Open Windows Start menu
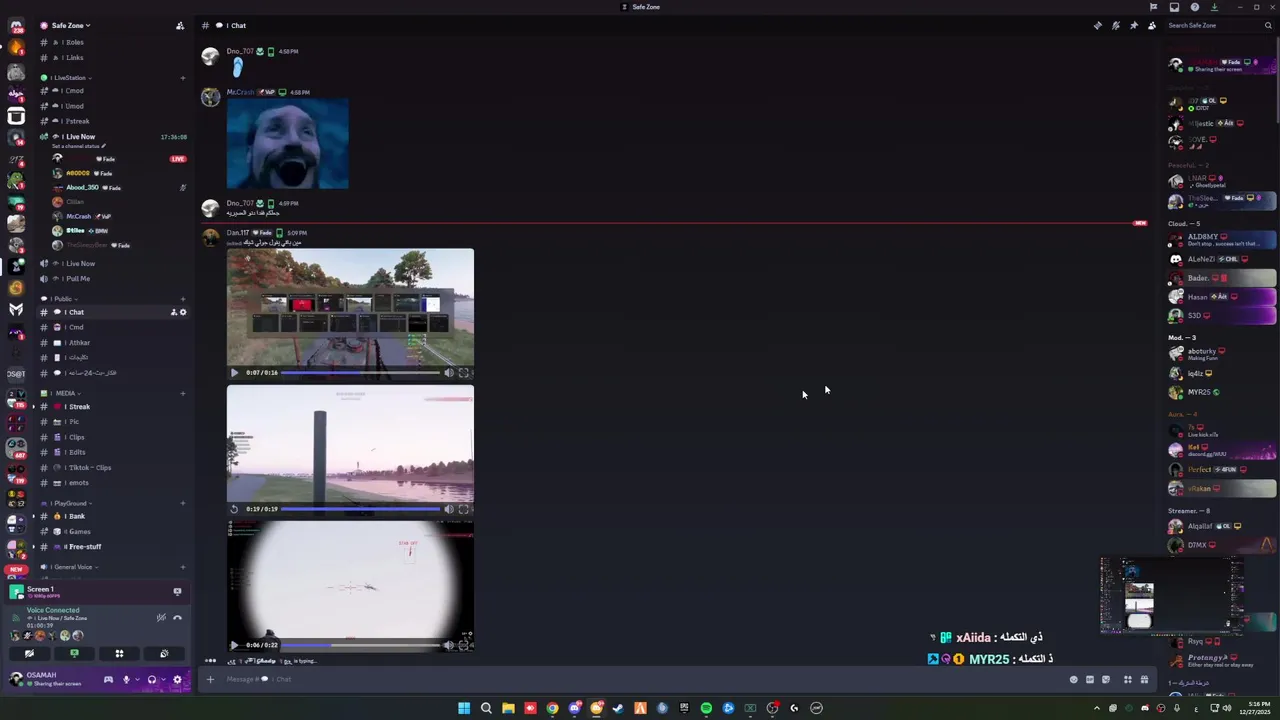 coord(464,708)
